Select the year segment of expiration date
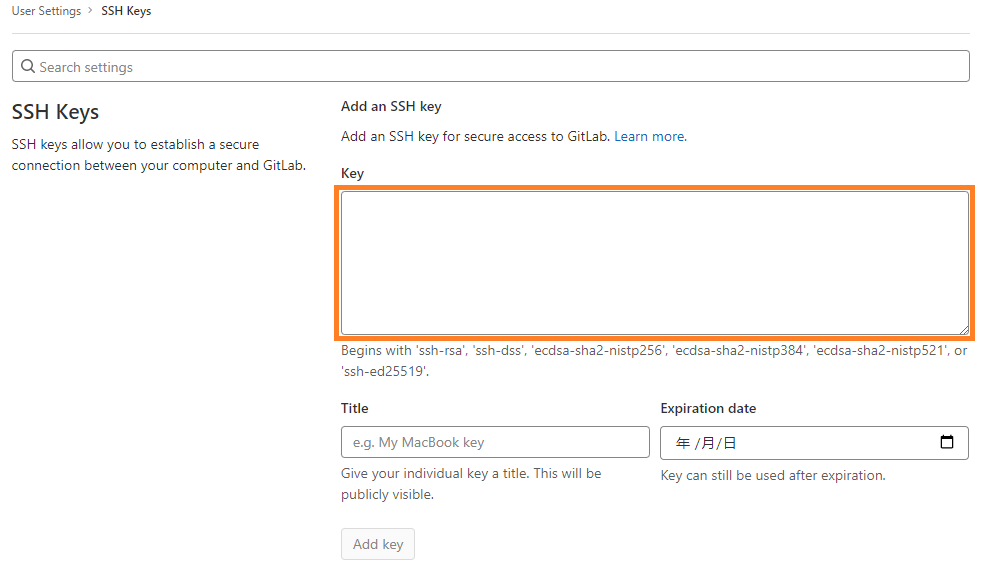 683,443
